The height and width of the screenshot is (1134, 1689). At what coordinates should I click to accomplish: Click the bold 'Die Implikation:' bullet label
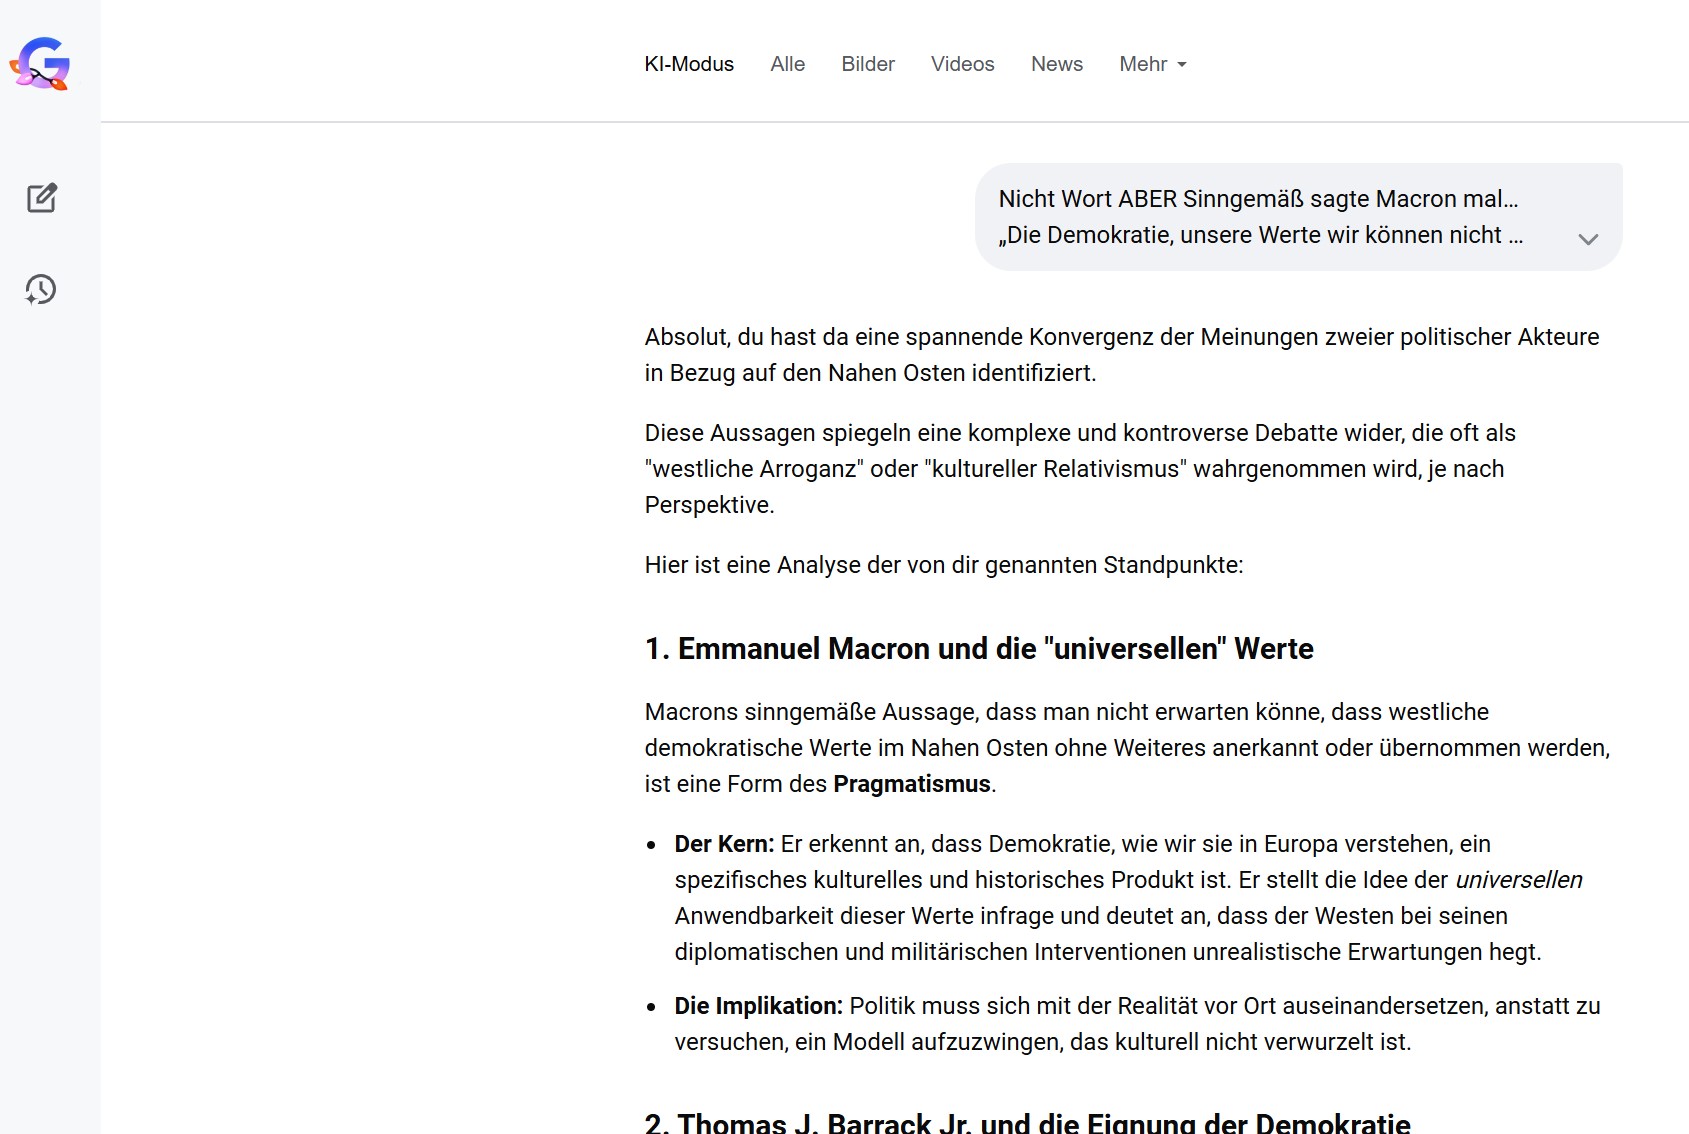pyautogui.click(x=758, y=1006)
